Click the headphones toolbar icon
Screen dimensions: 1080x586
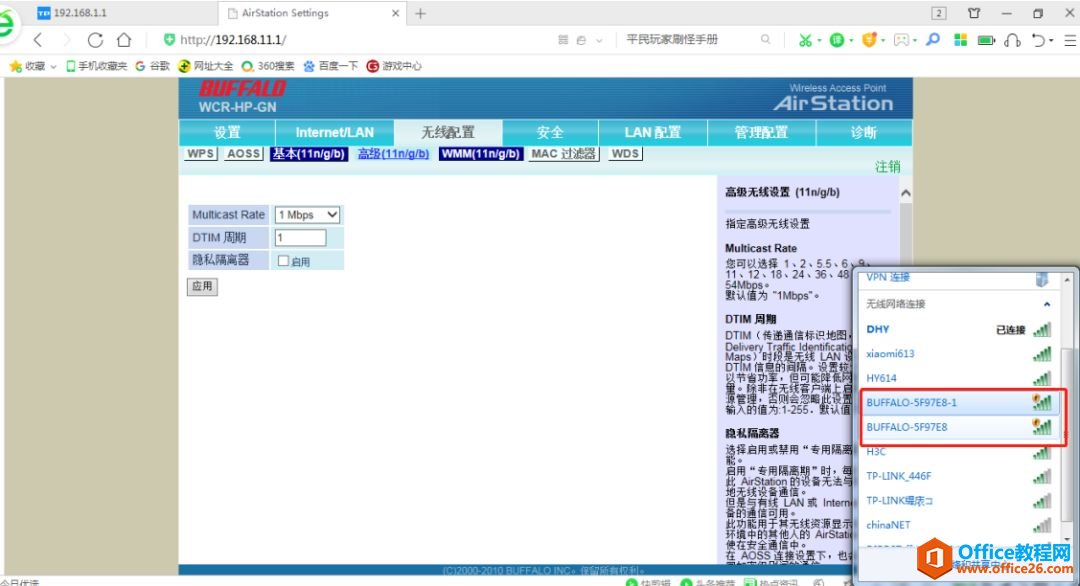(1012, 40)
